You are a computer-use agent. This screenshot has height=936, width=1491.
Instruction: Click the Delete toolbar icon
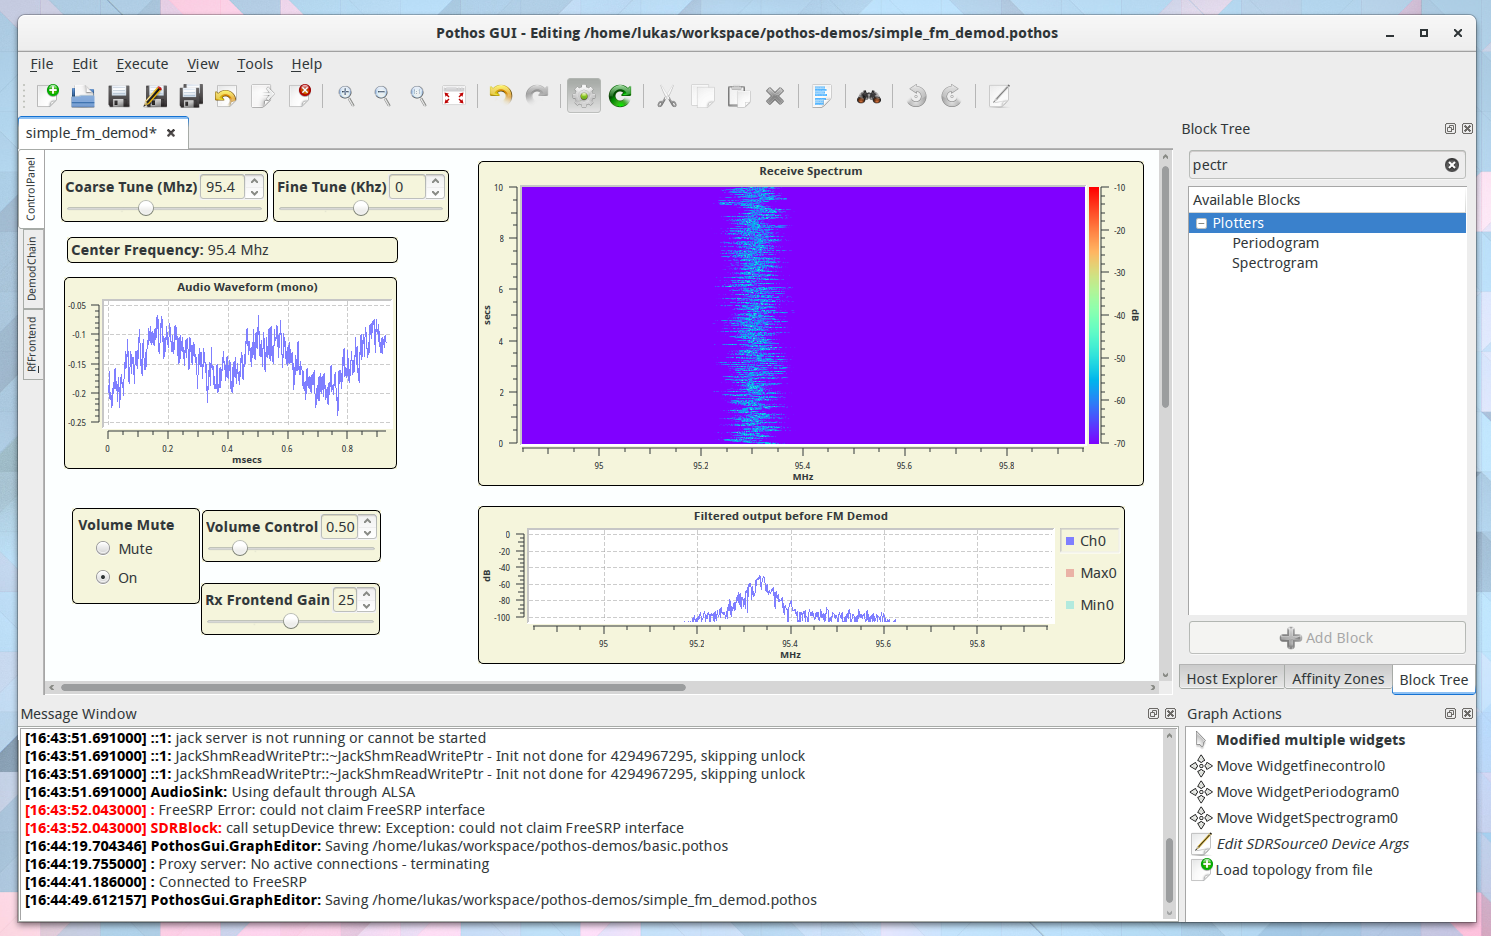point(775,95)
